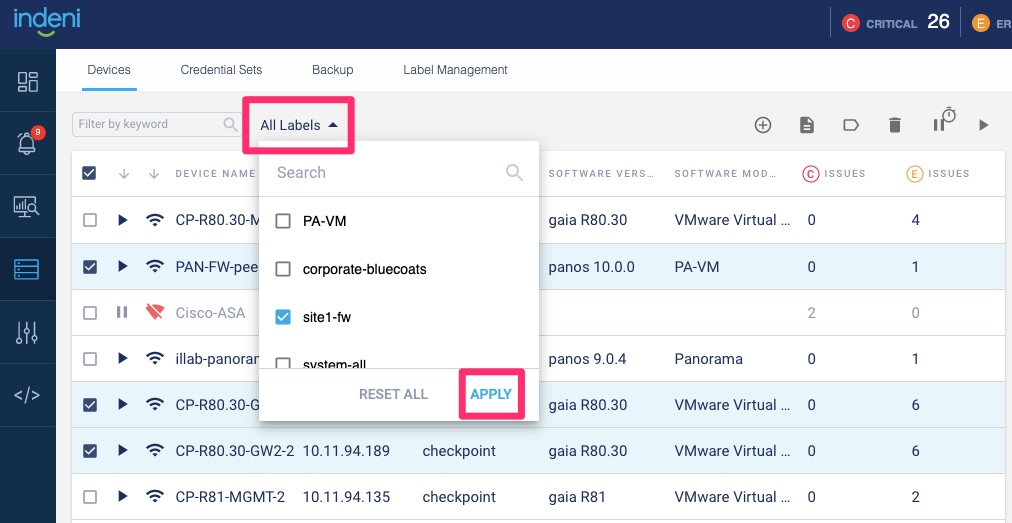1012x523 pixels.
Task: Open the dashboard icon in sidebar
Action: click(x=27, y=82)
